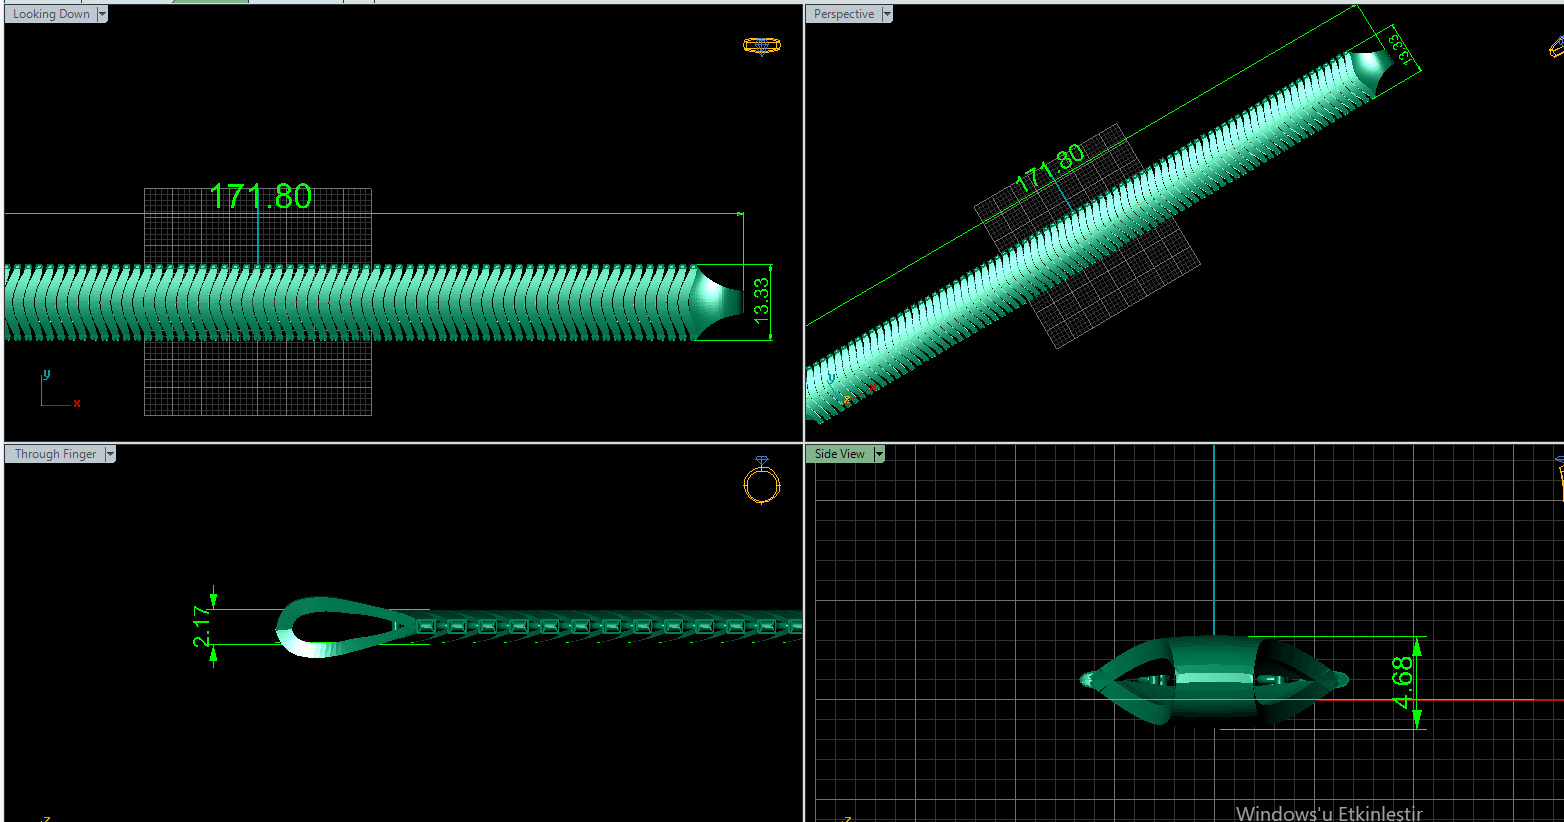Image resolution: width=1564 pixels, height=822 pixels.
Task: Click the ring icon in Perspective viewport corner
Action: (1557, 47)
